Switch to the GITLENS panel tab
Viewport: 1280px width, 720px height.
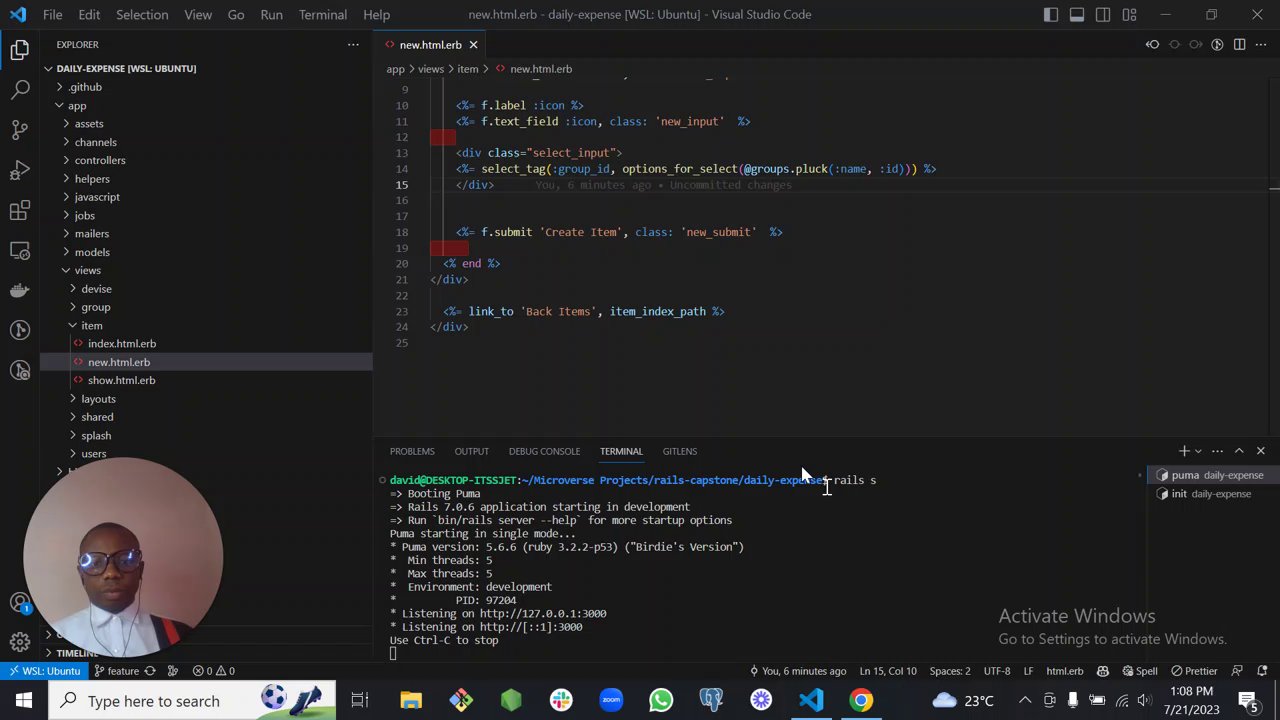click(x=679, y=451)
